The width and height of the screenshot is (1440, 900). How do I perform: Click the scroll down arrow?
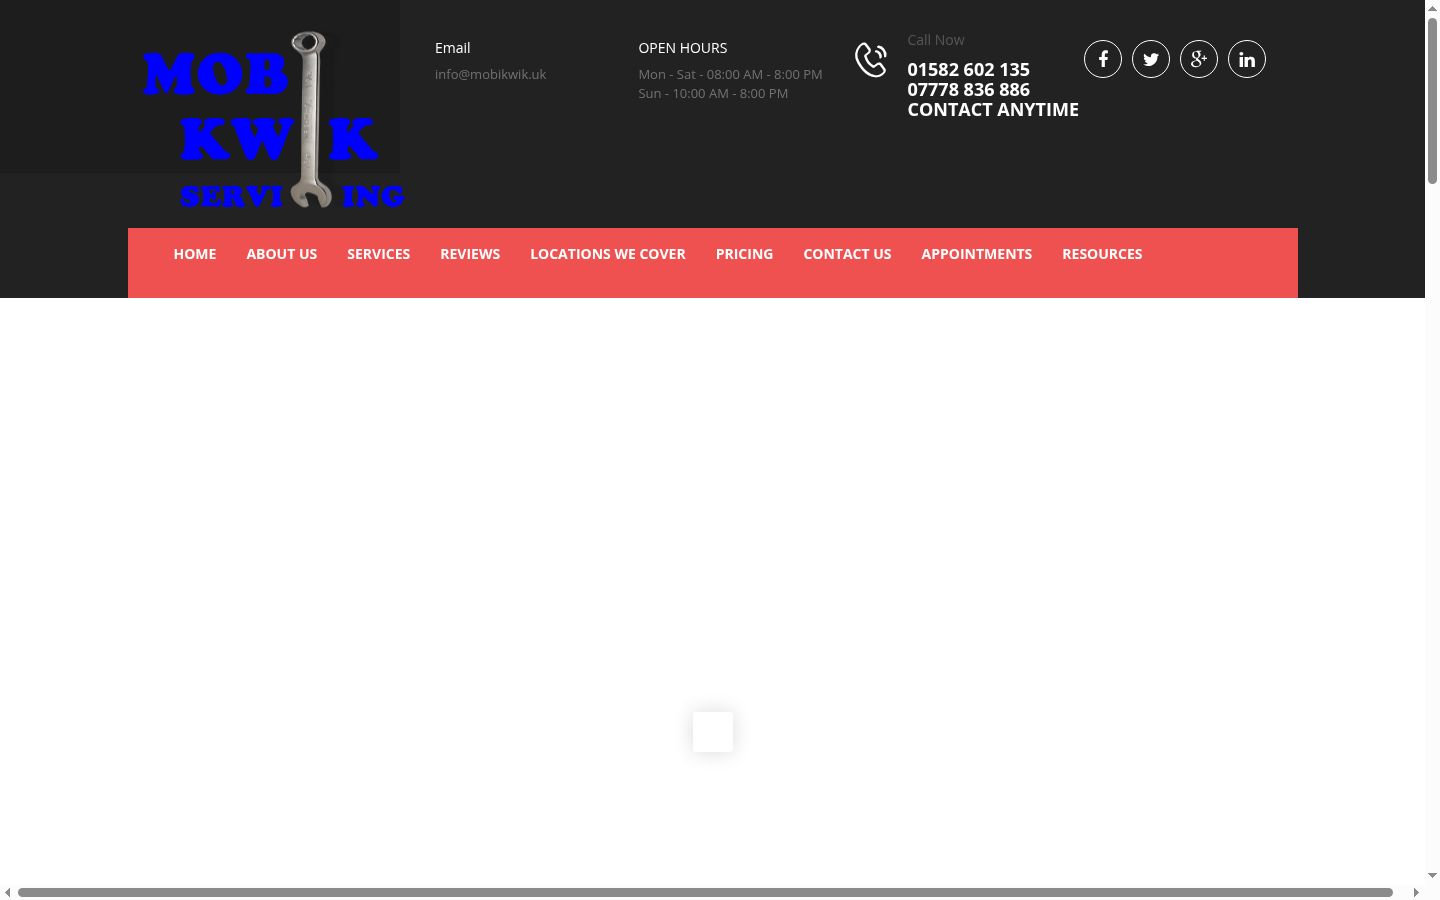tap(1432, 876)
